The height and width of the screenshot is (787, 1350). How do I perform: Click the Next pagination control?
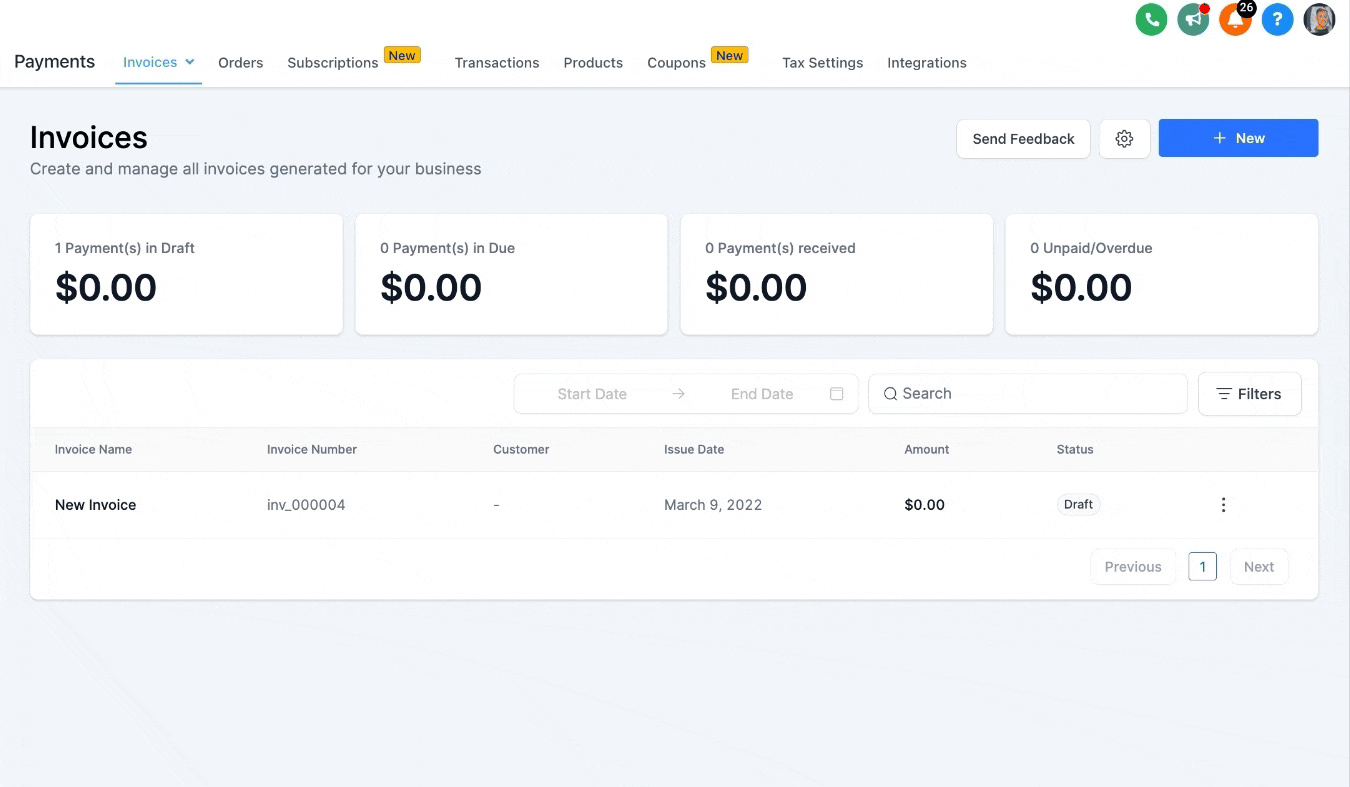point(1259,566)
